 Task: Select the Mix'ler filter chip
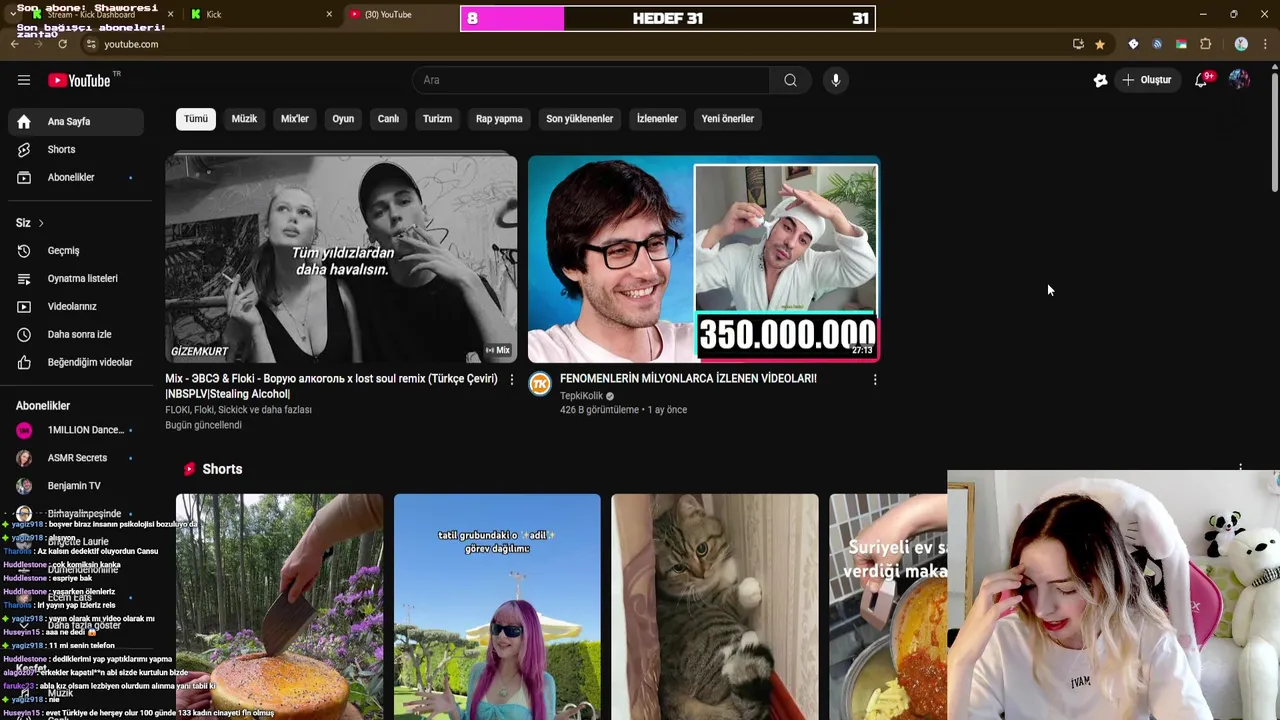tap(295, 119)
